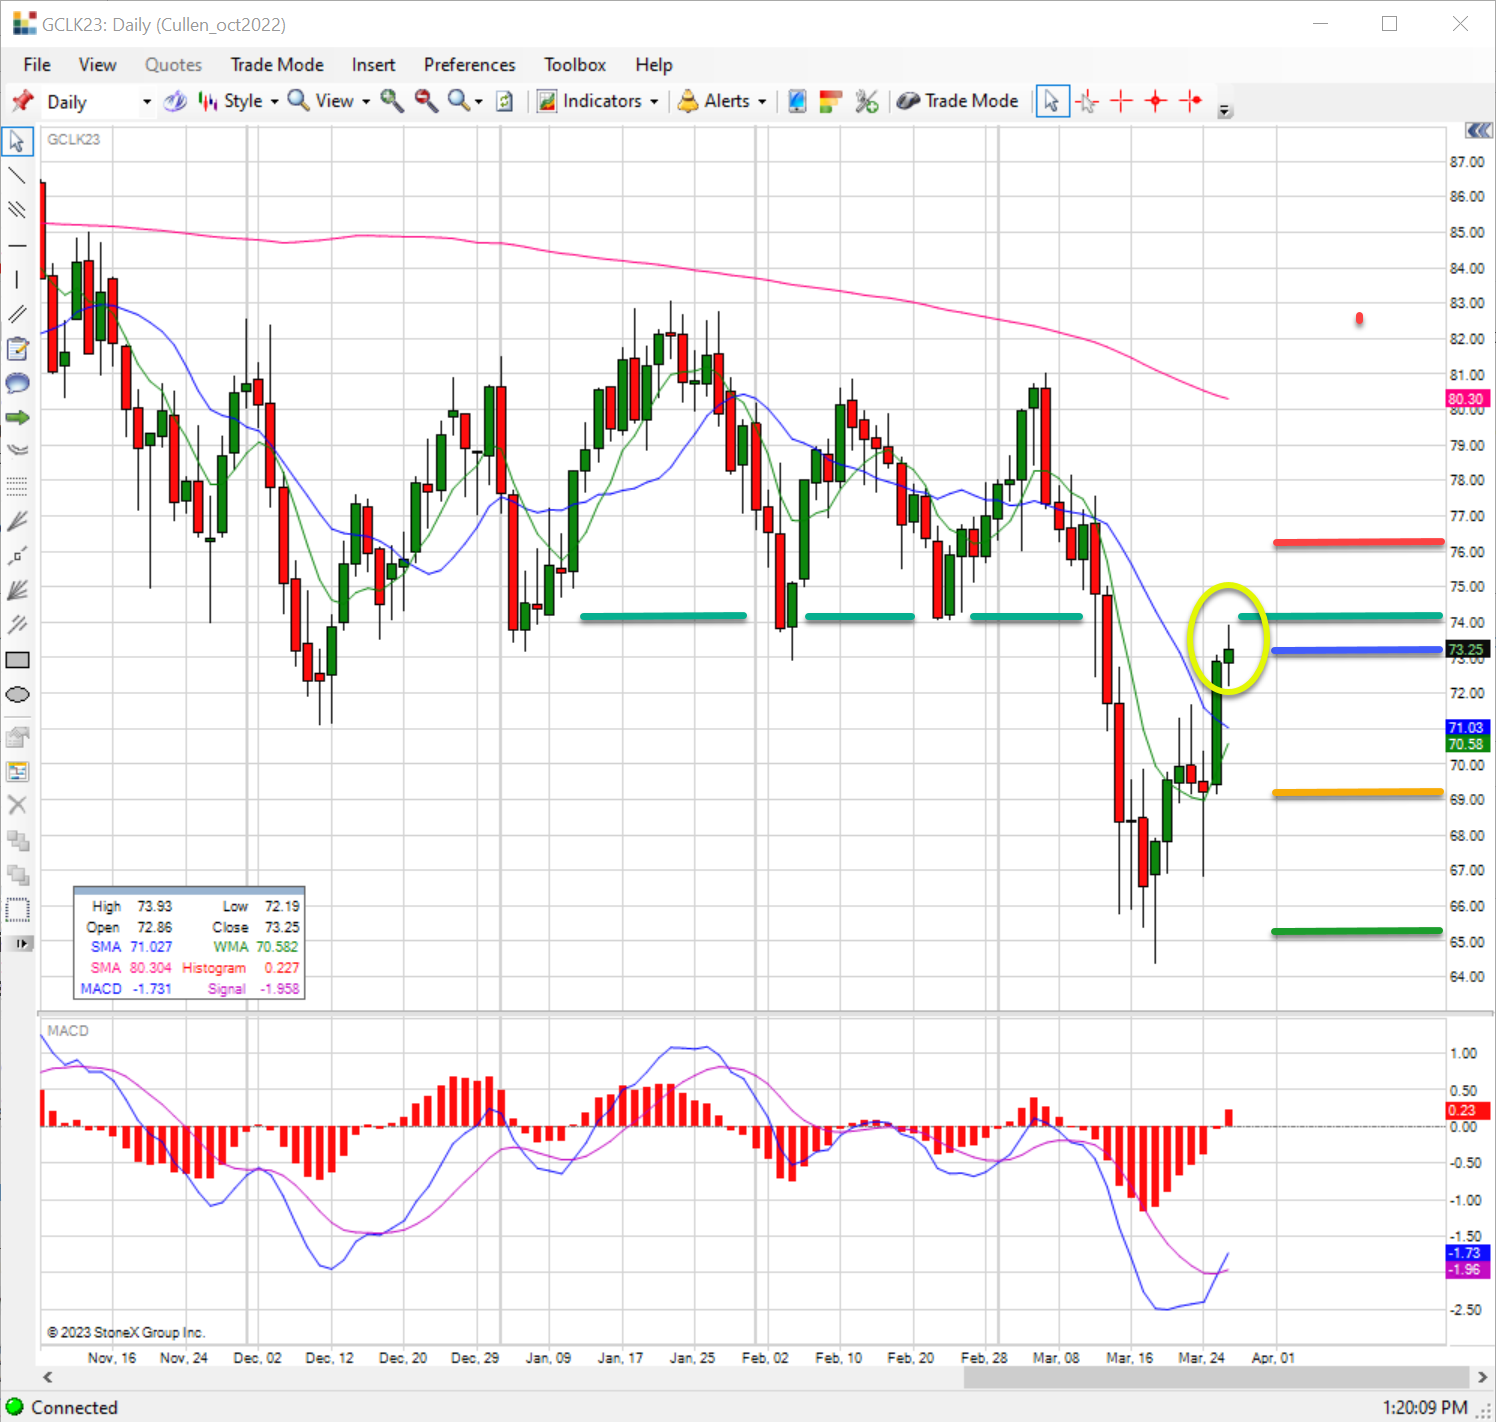Open the Daily interval dropdown

coord(147,102)
